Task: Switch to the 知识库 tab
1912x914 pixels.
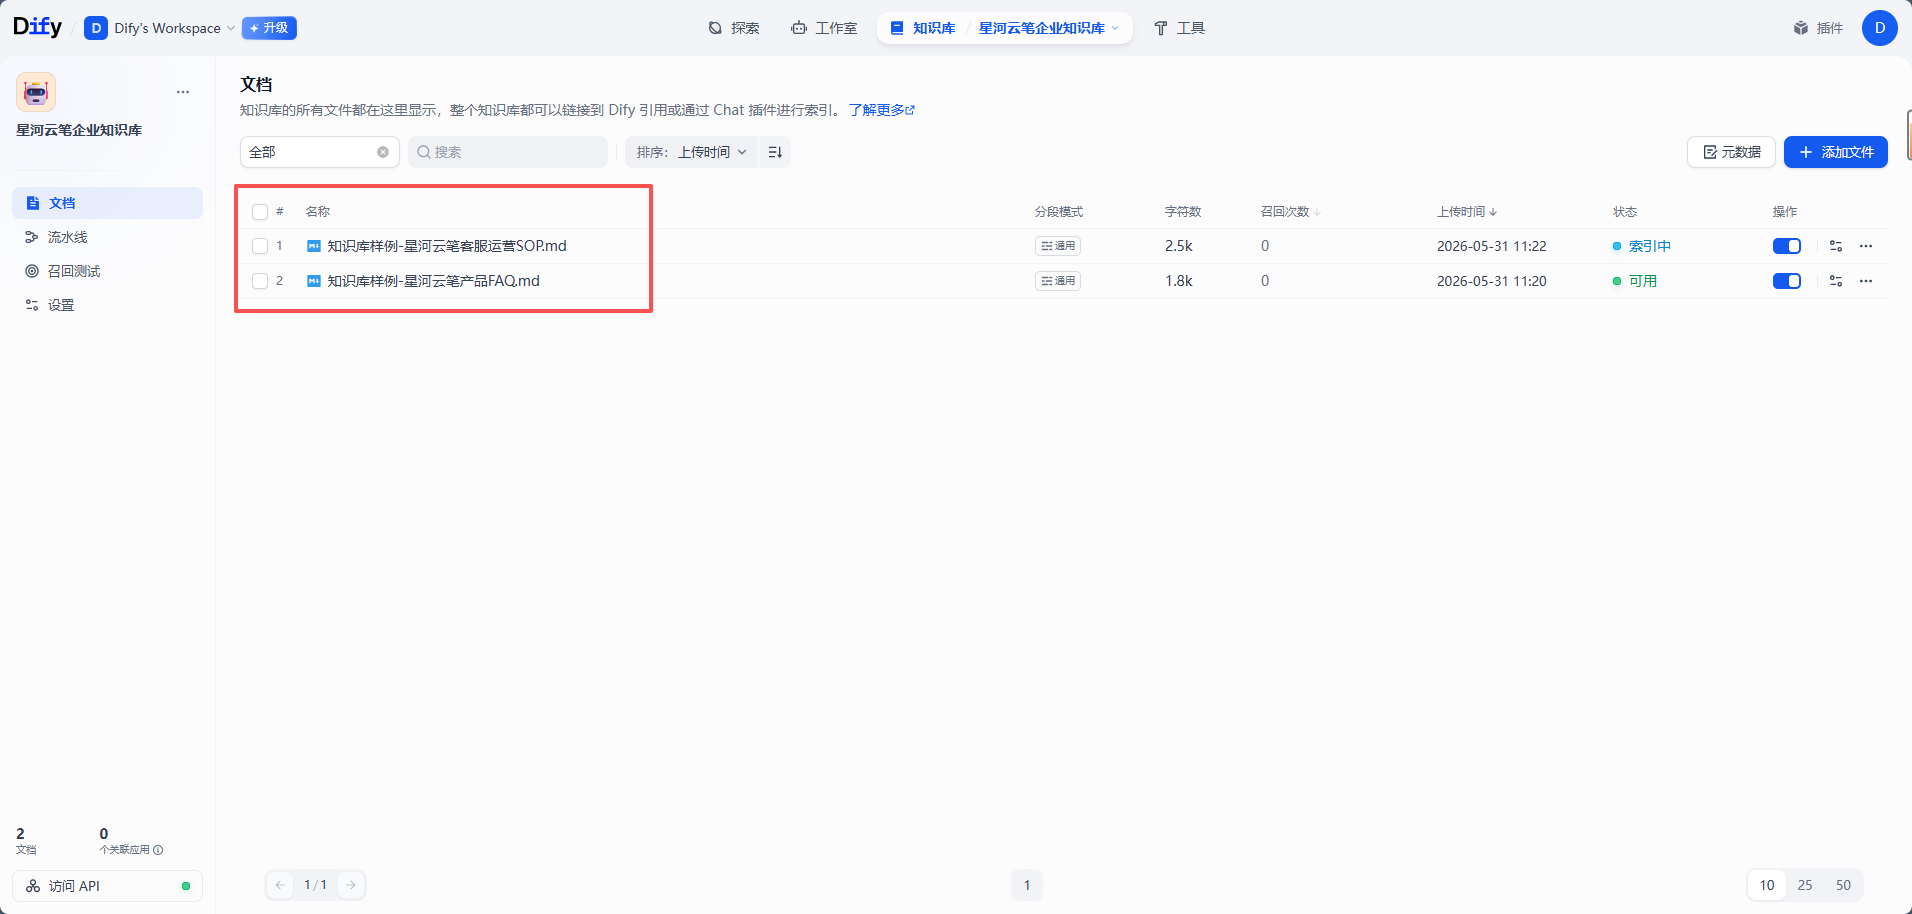Action: (923, 28)
